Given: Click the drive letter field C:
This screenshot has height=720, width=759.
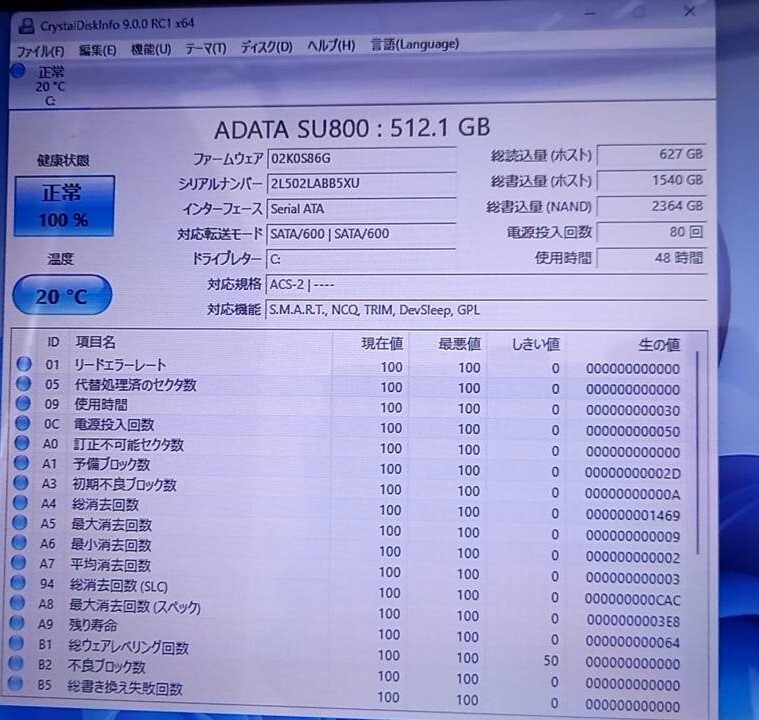Looking at the screenshot, I should (x=361, y=259).
